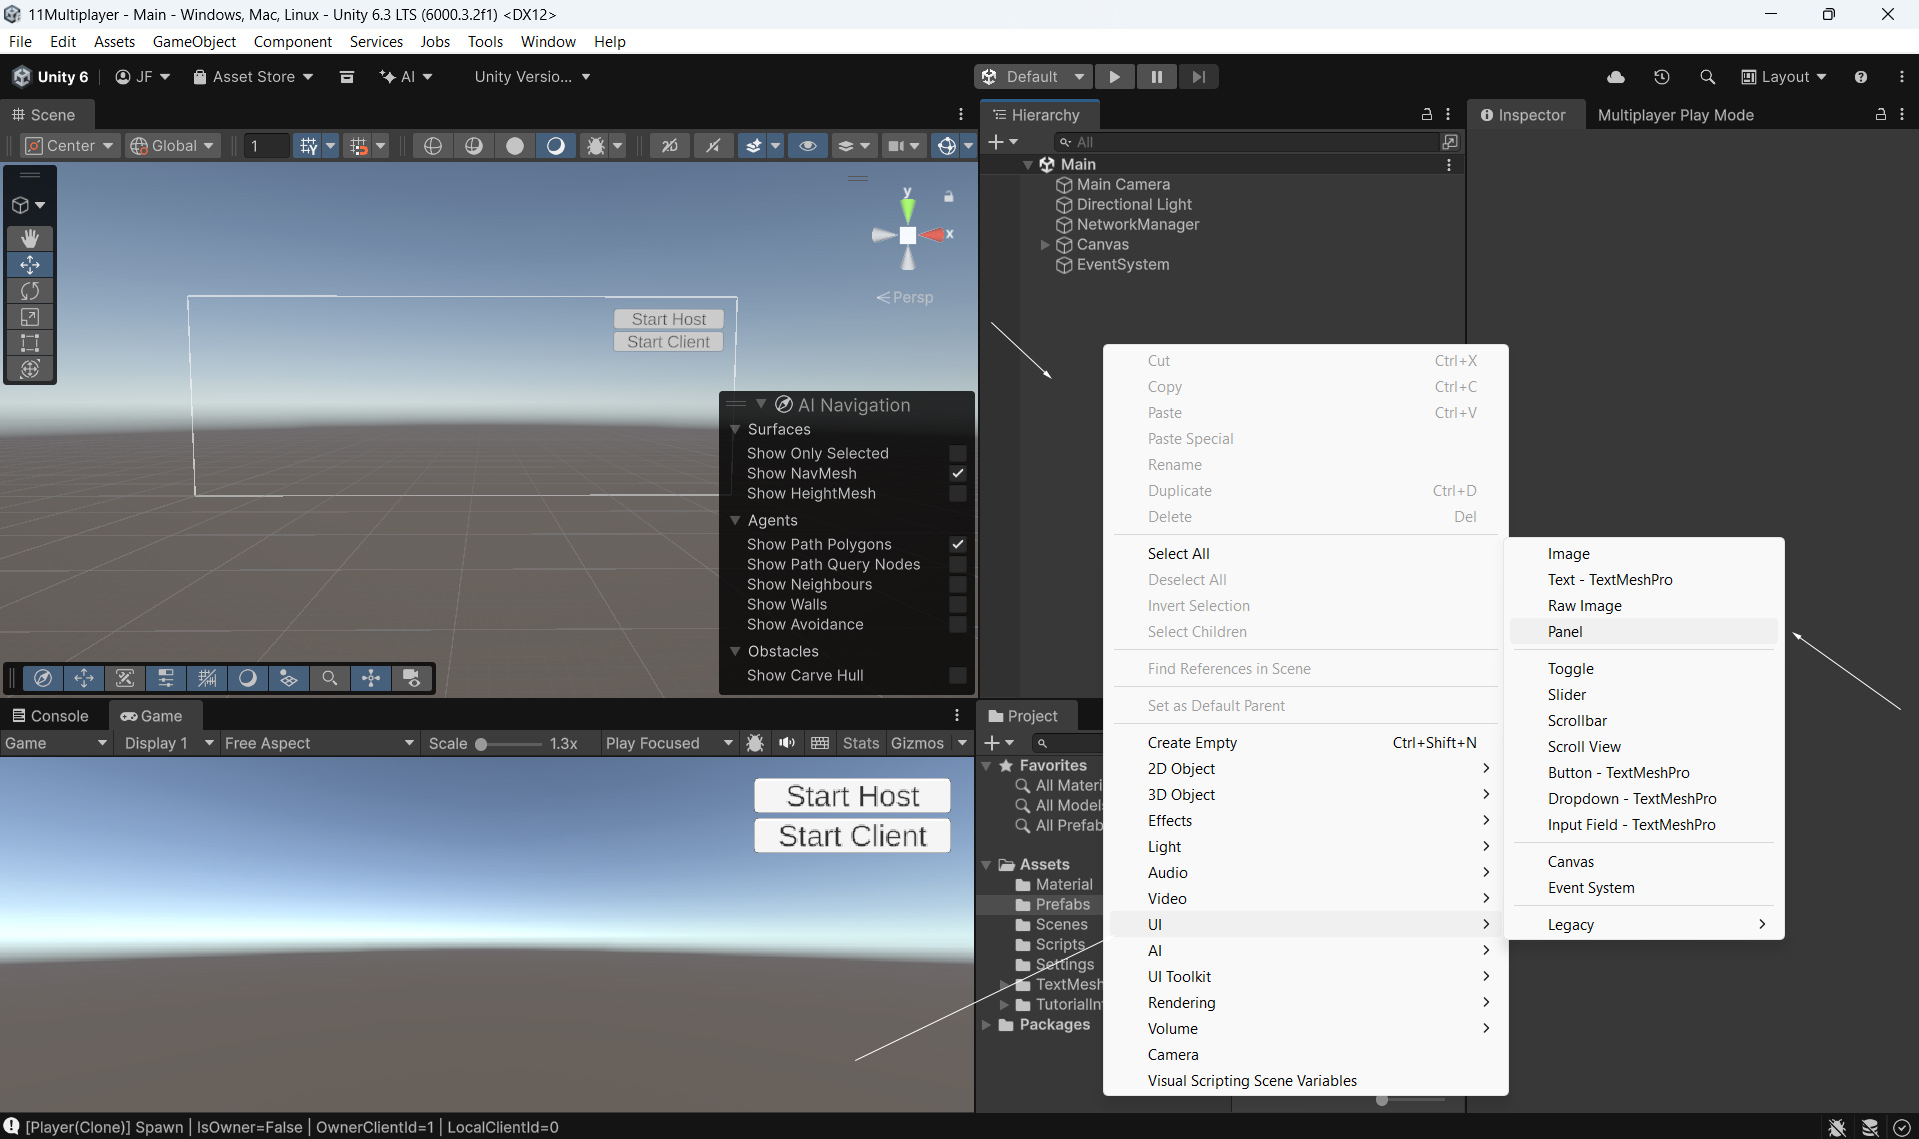Viewport: 1919px width, 1139px height.
Task: Select the Rotate tool
Action: coord(30,291)
